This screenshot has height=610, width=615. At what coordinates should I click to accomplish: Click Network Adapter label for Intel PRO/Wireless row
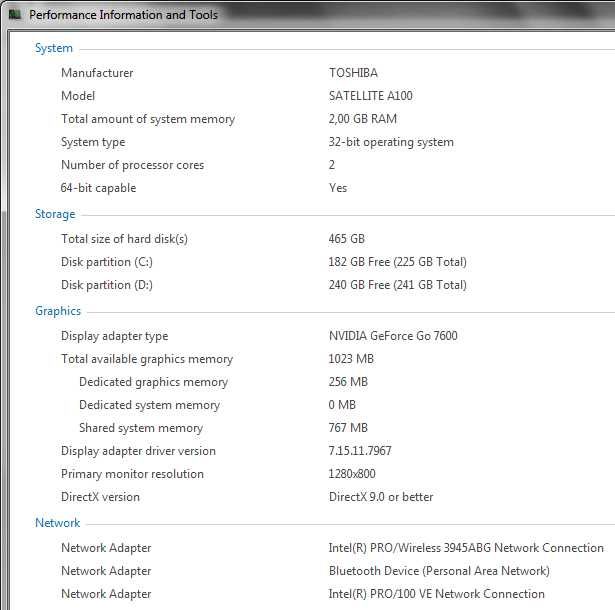coord(106,548)
